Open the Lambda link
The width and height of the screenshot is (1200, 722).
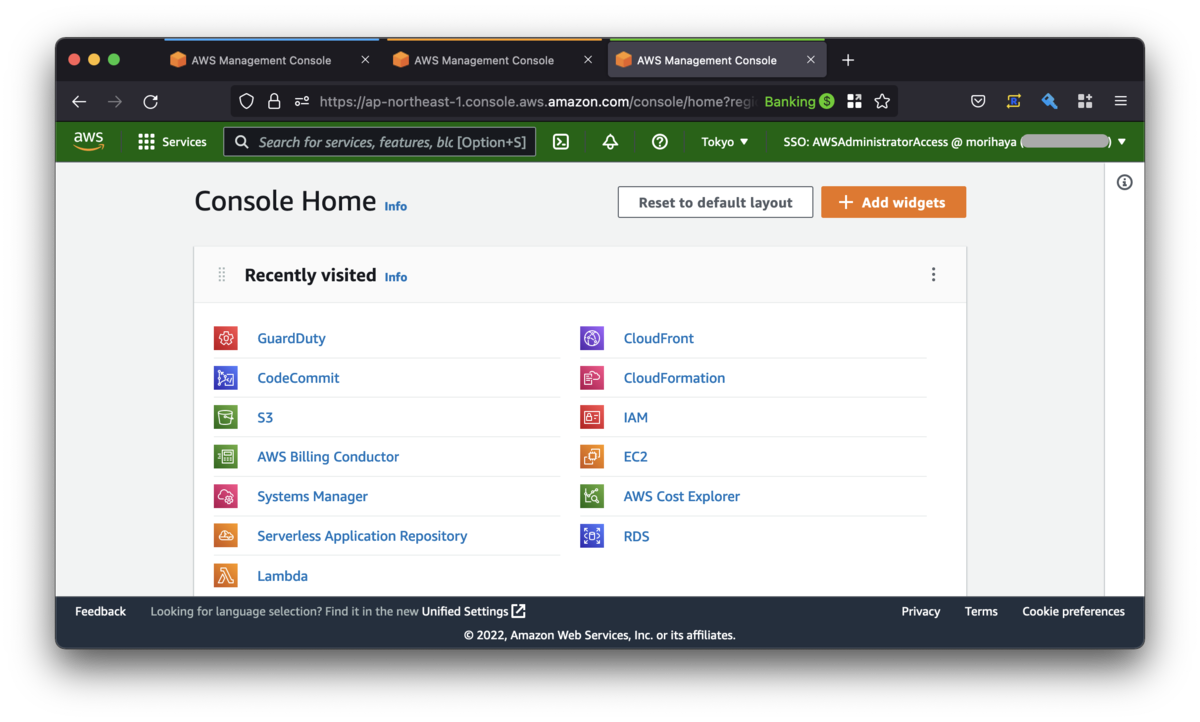[282, 576]
